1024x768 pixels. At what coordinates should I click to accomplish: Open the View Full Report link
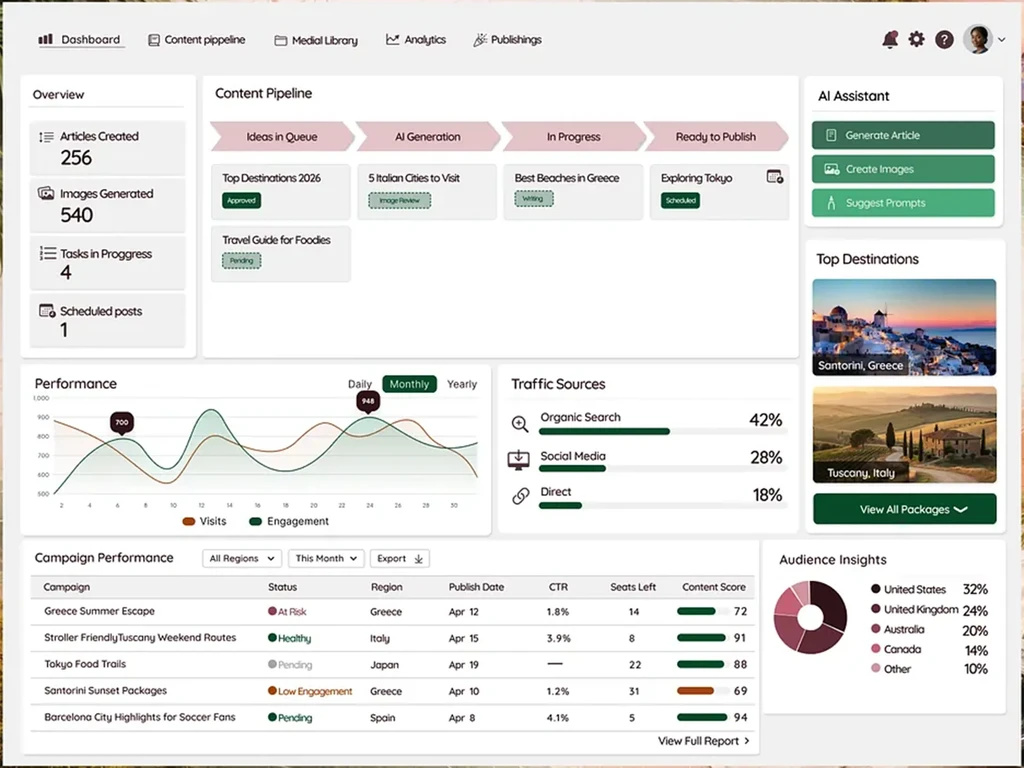[x=703, y=741]
